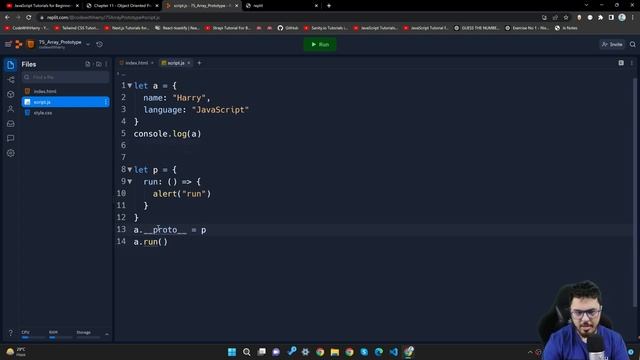Toggle the editor pane layout icon
The width and height of the screenshot is (640, 360).
621,63
